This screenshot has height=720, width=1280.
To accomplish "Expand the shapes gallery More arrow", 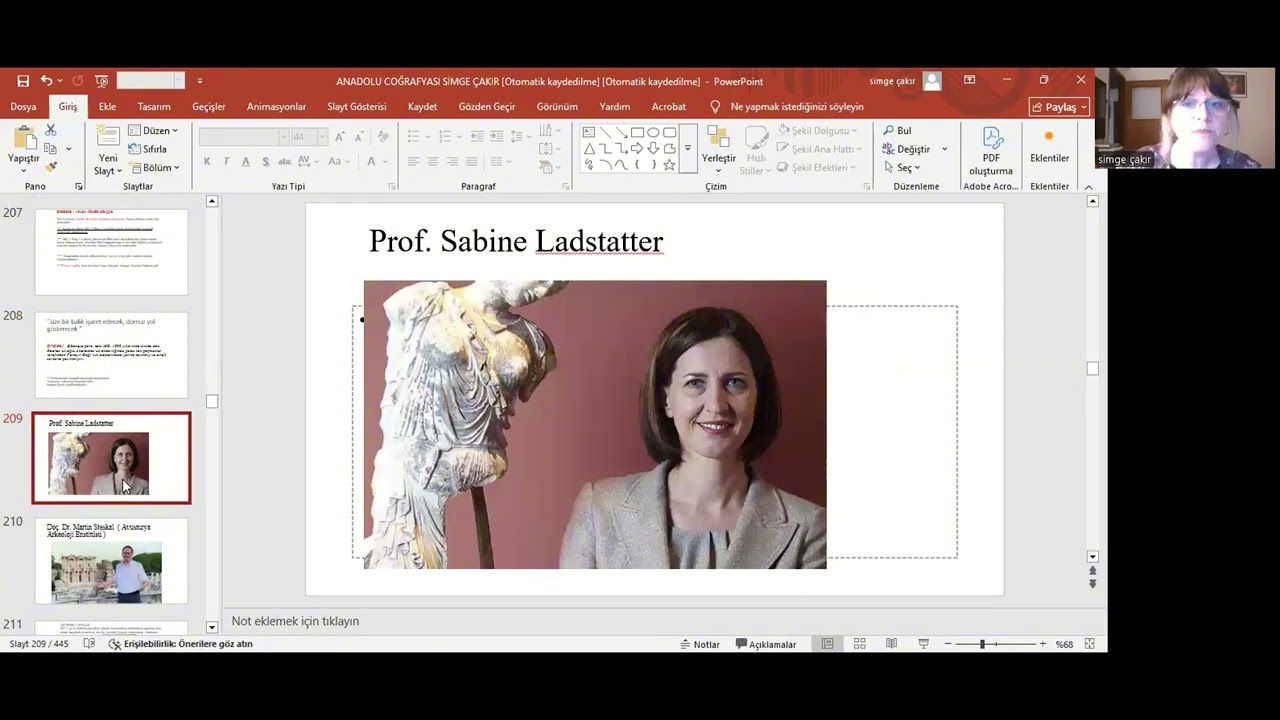I will click(x=687, y=149).
